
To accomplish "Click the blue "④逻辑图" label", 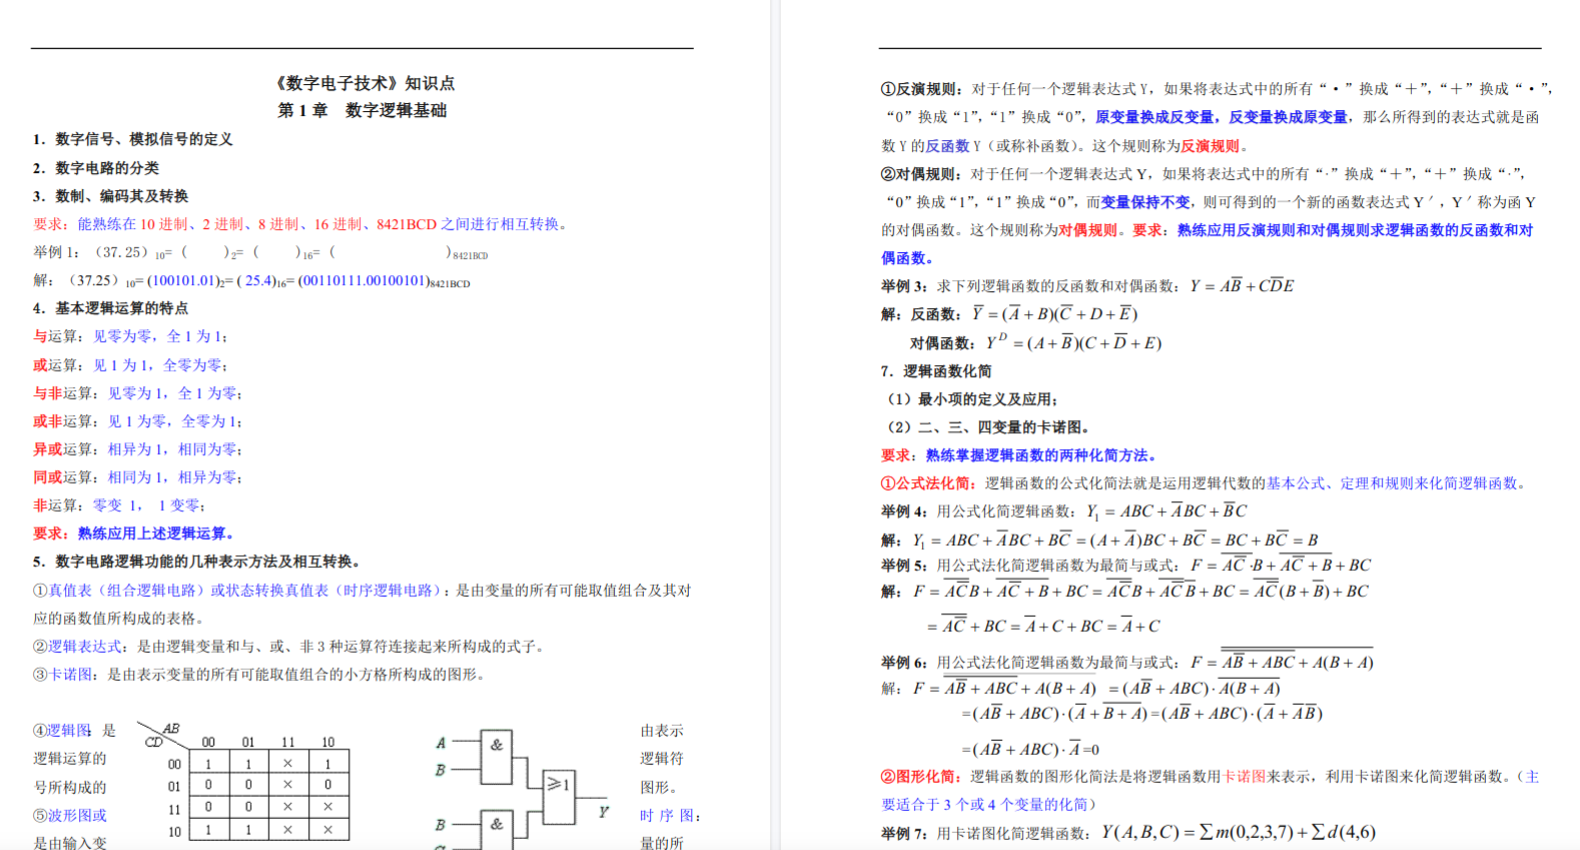I will coord(62,731).
